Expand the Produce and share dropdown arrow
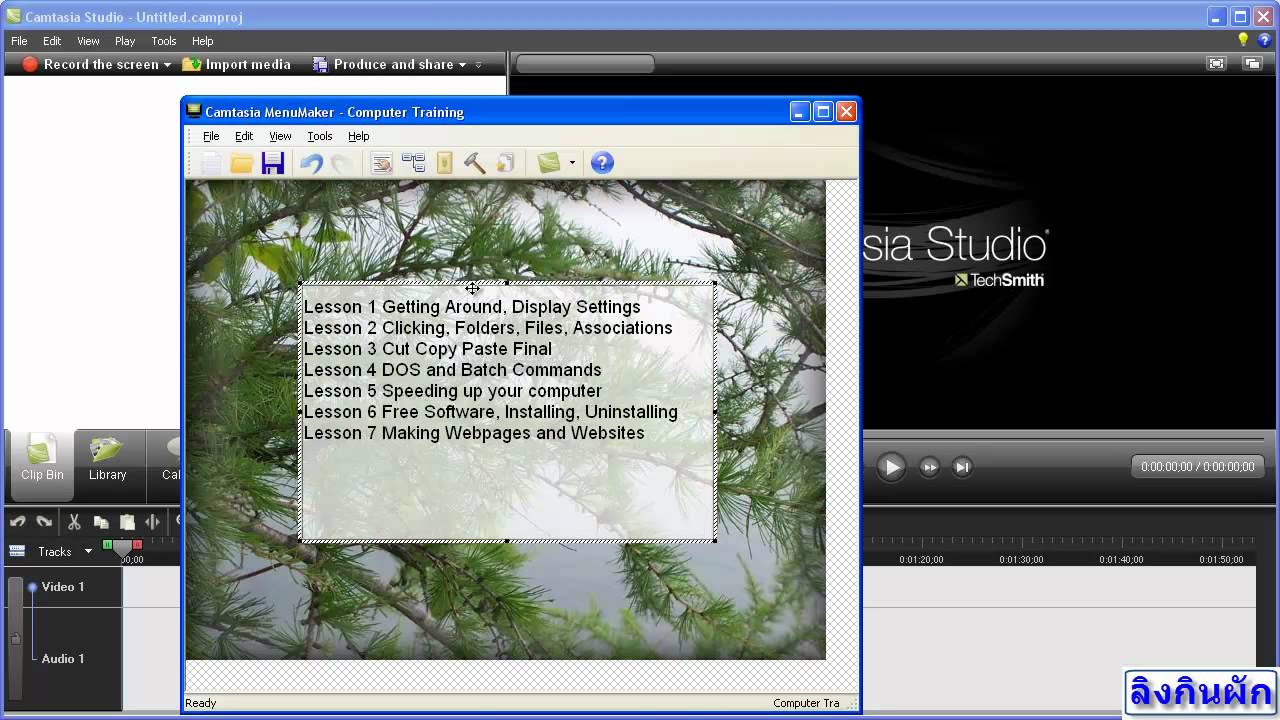The height and width of the screenshot is (720, 1280). pyautogui.click(x=462, y=65)
